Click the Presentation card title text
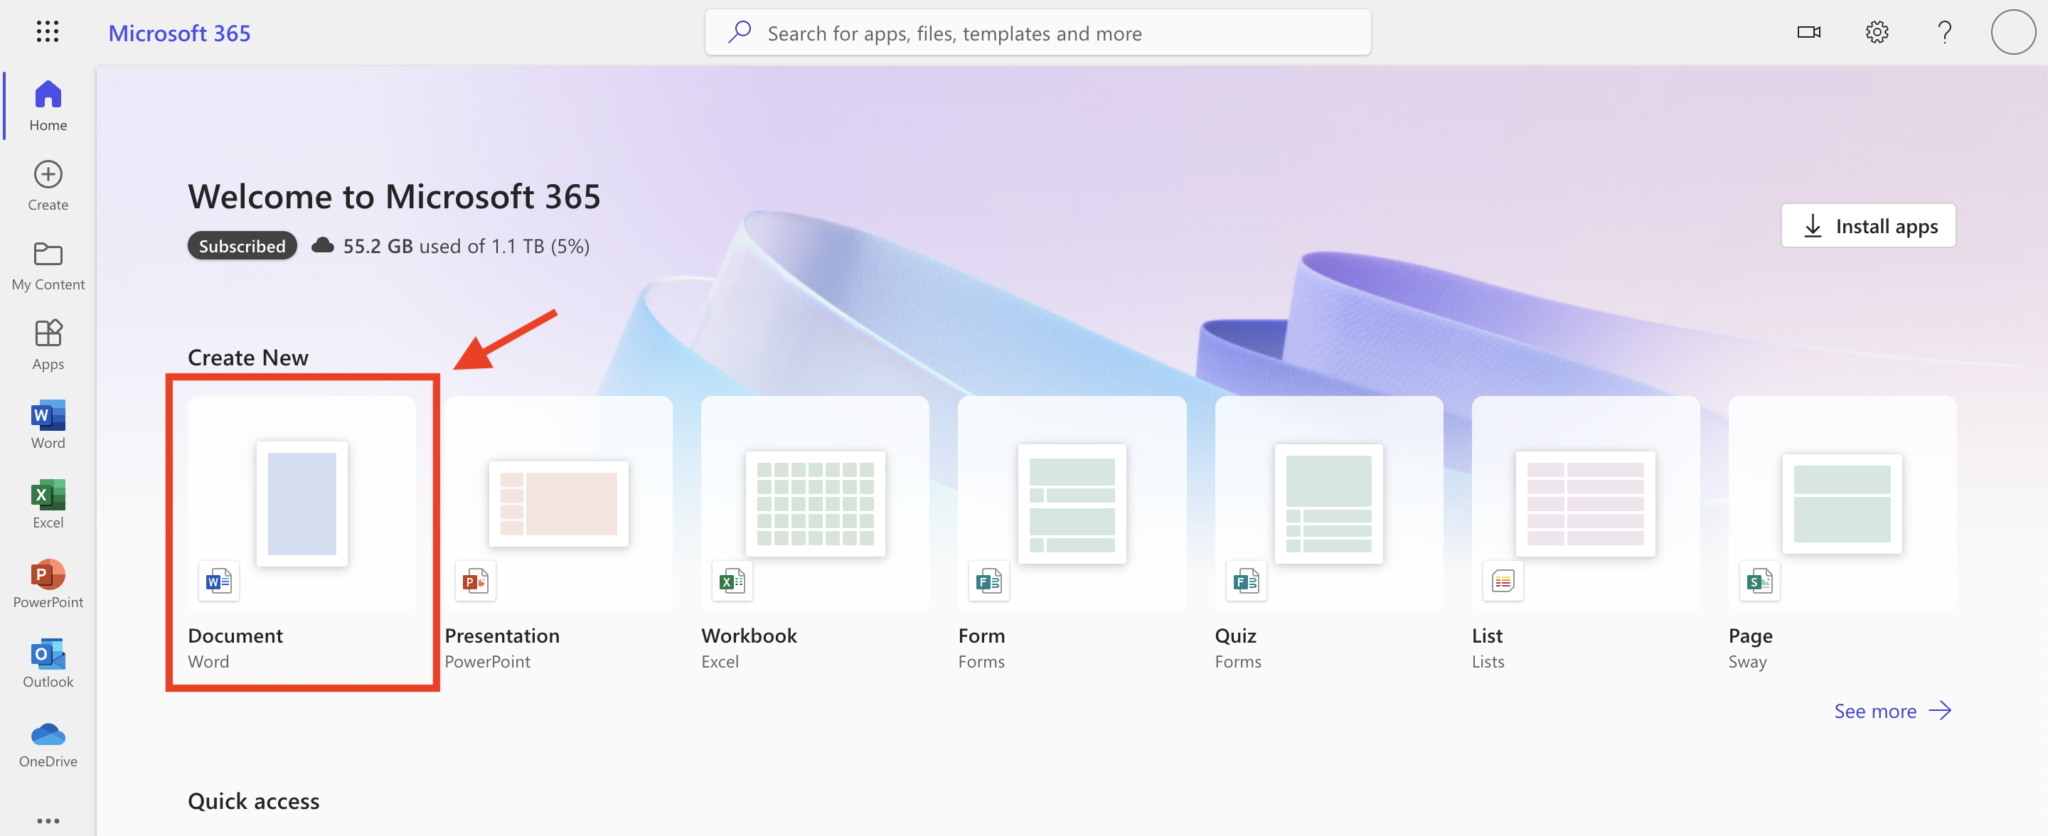Image resolution: width=2048 pixels, height=836 pixels. point(502,636)
